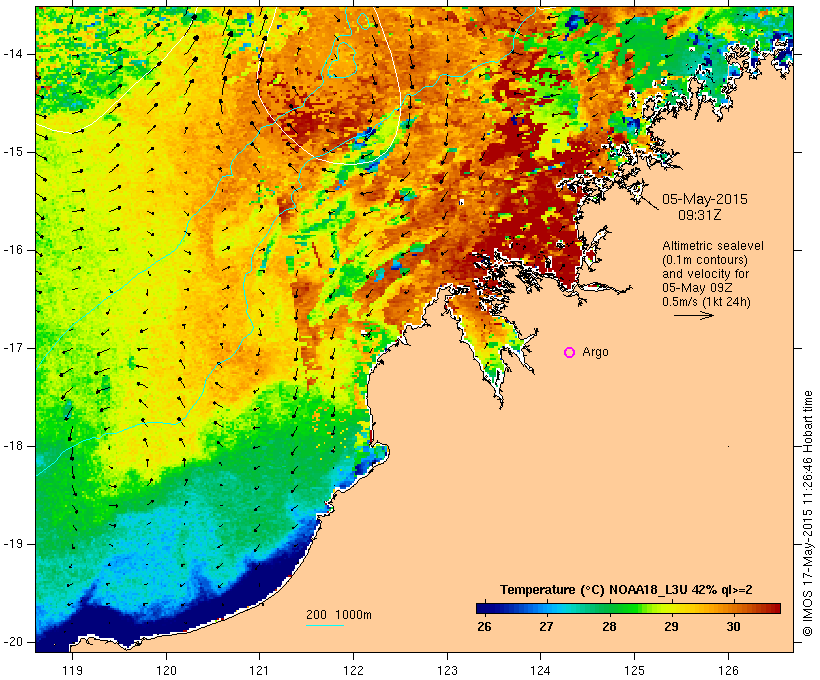
Task: Click the -19 latitude axis label
Action: [12, 544]
